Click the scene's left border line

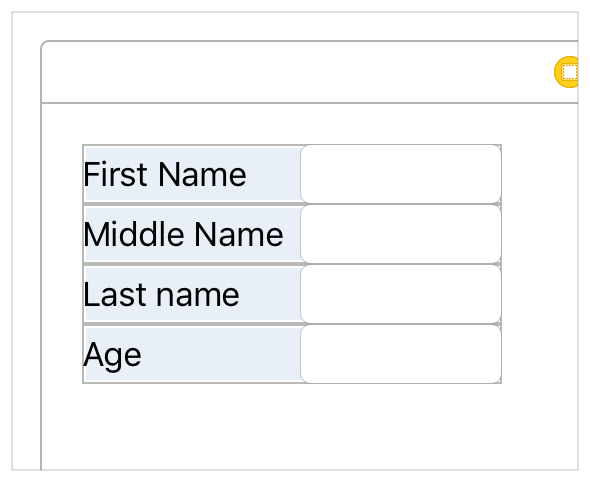point(41,286)
